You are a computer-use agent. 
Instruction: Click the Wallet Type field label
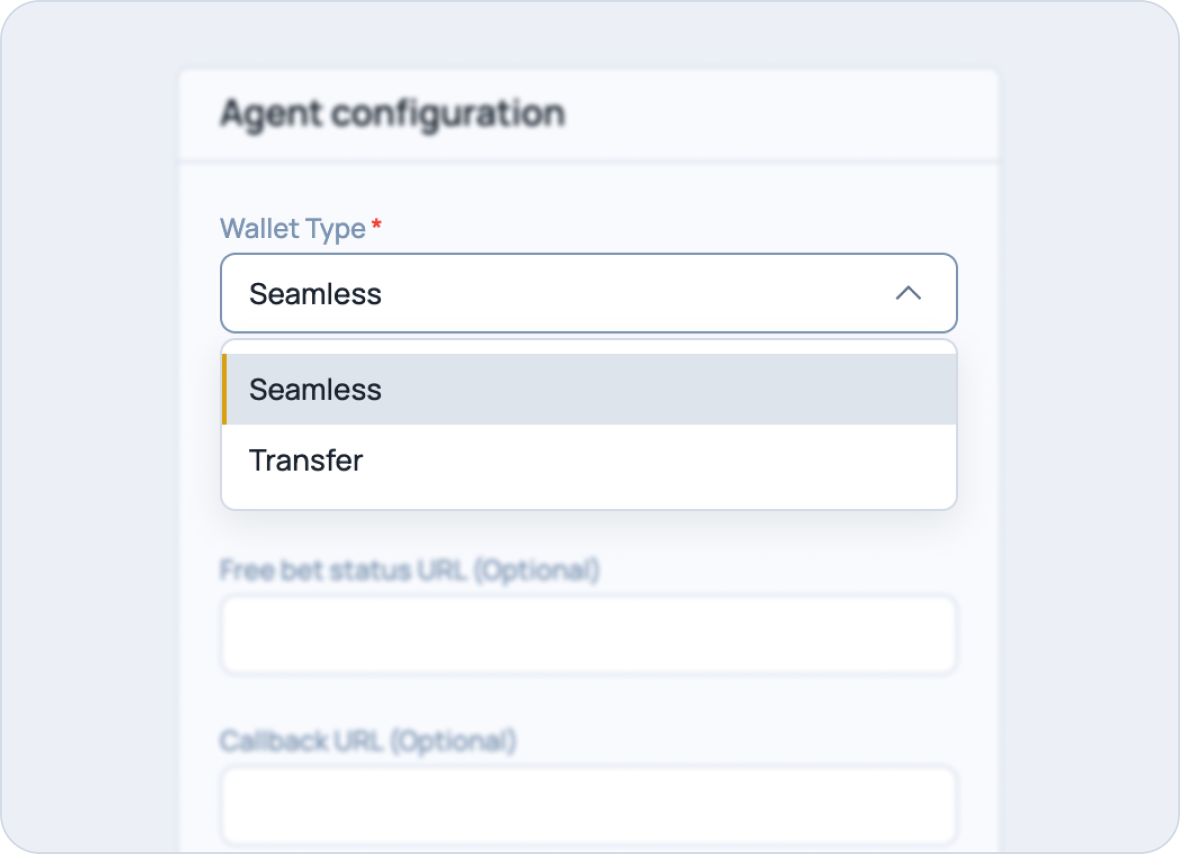coord(293,229)
